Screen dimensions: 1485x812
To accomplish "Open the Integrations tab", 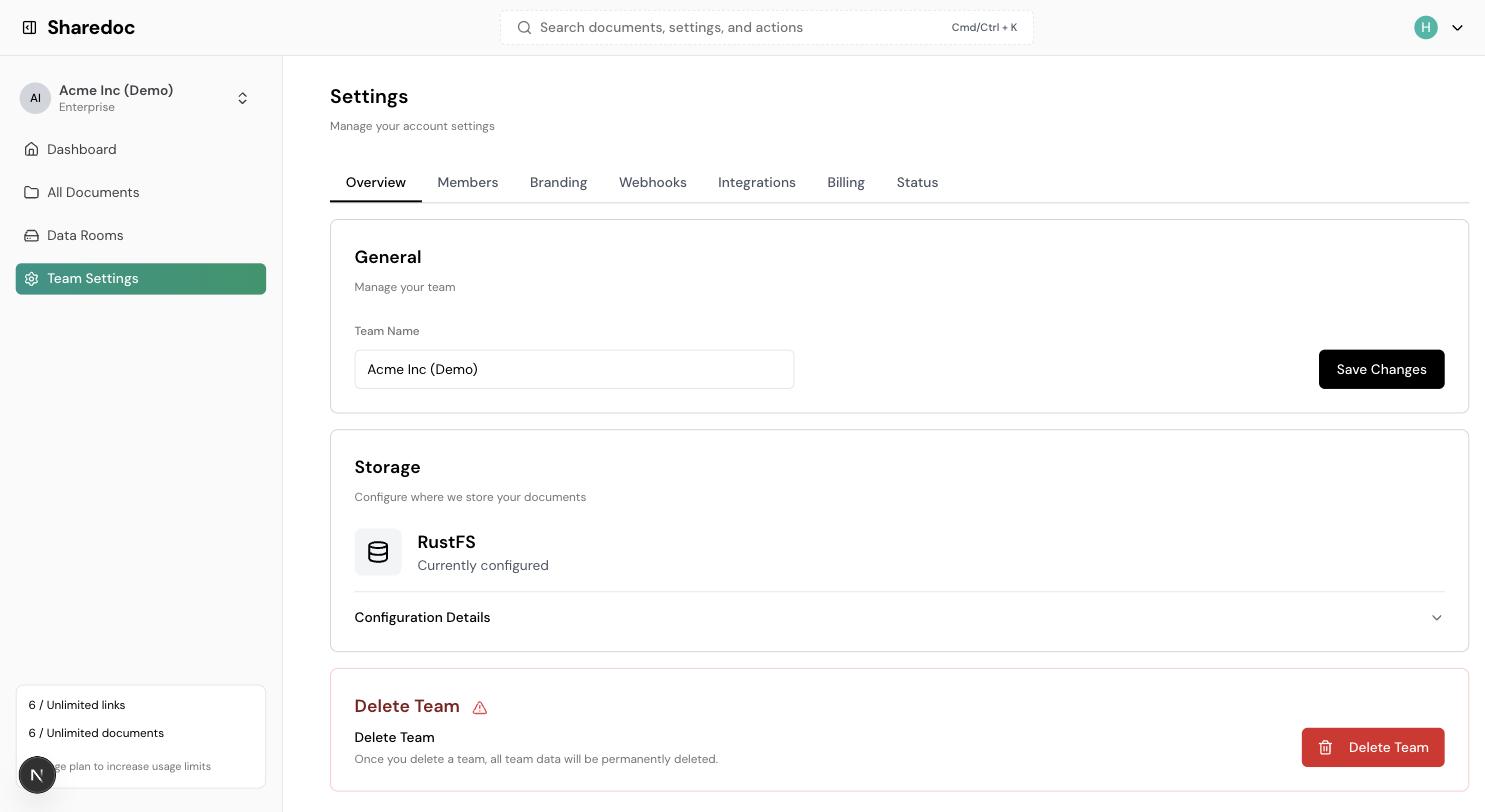I will pos(757,183).
